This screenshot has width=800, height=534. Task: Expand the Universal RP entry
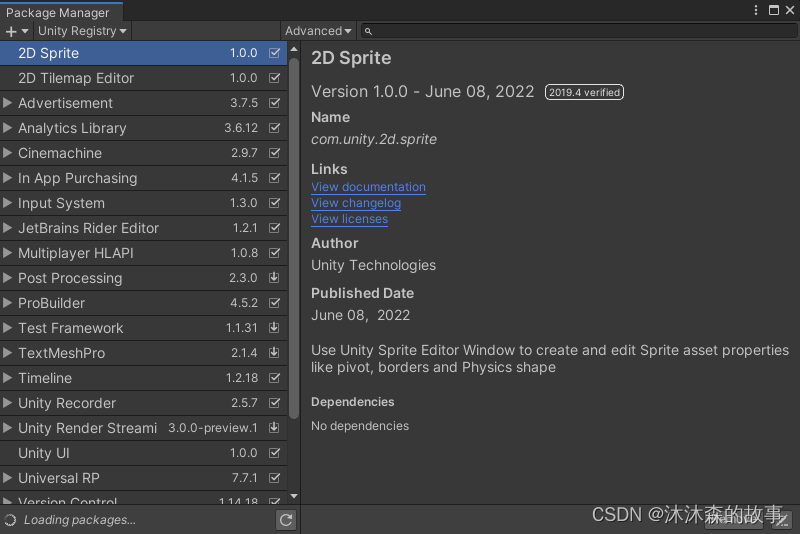coord(7,477)
